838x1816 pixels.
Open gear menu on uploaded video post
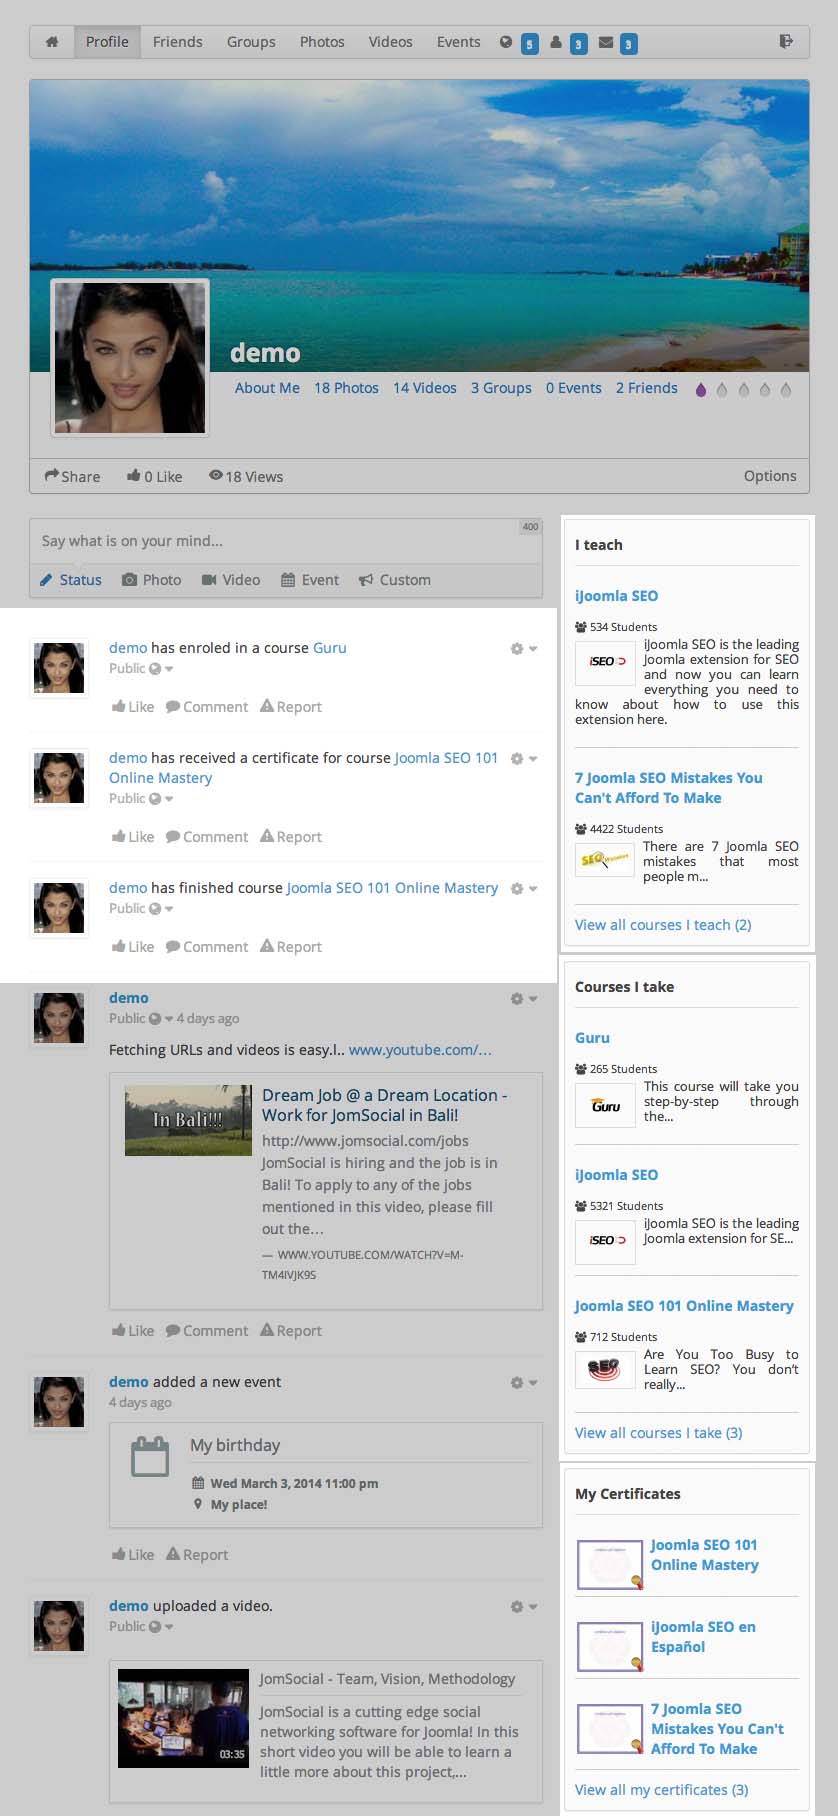[523, 1607]
